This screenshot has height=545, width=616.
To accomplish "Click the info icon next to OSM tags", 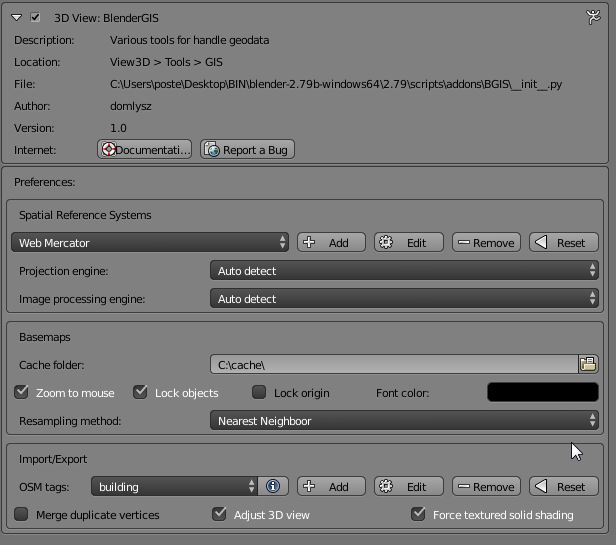I will (x=272, y=487).
